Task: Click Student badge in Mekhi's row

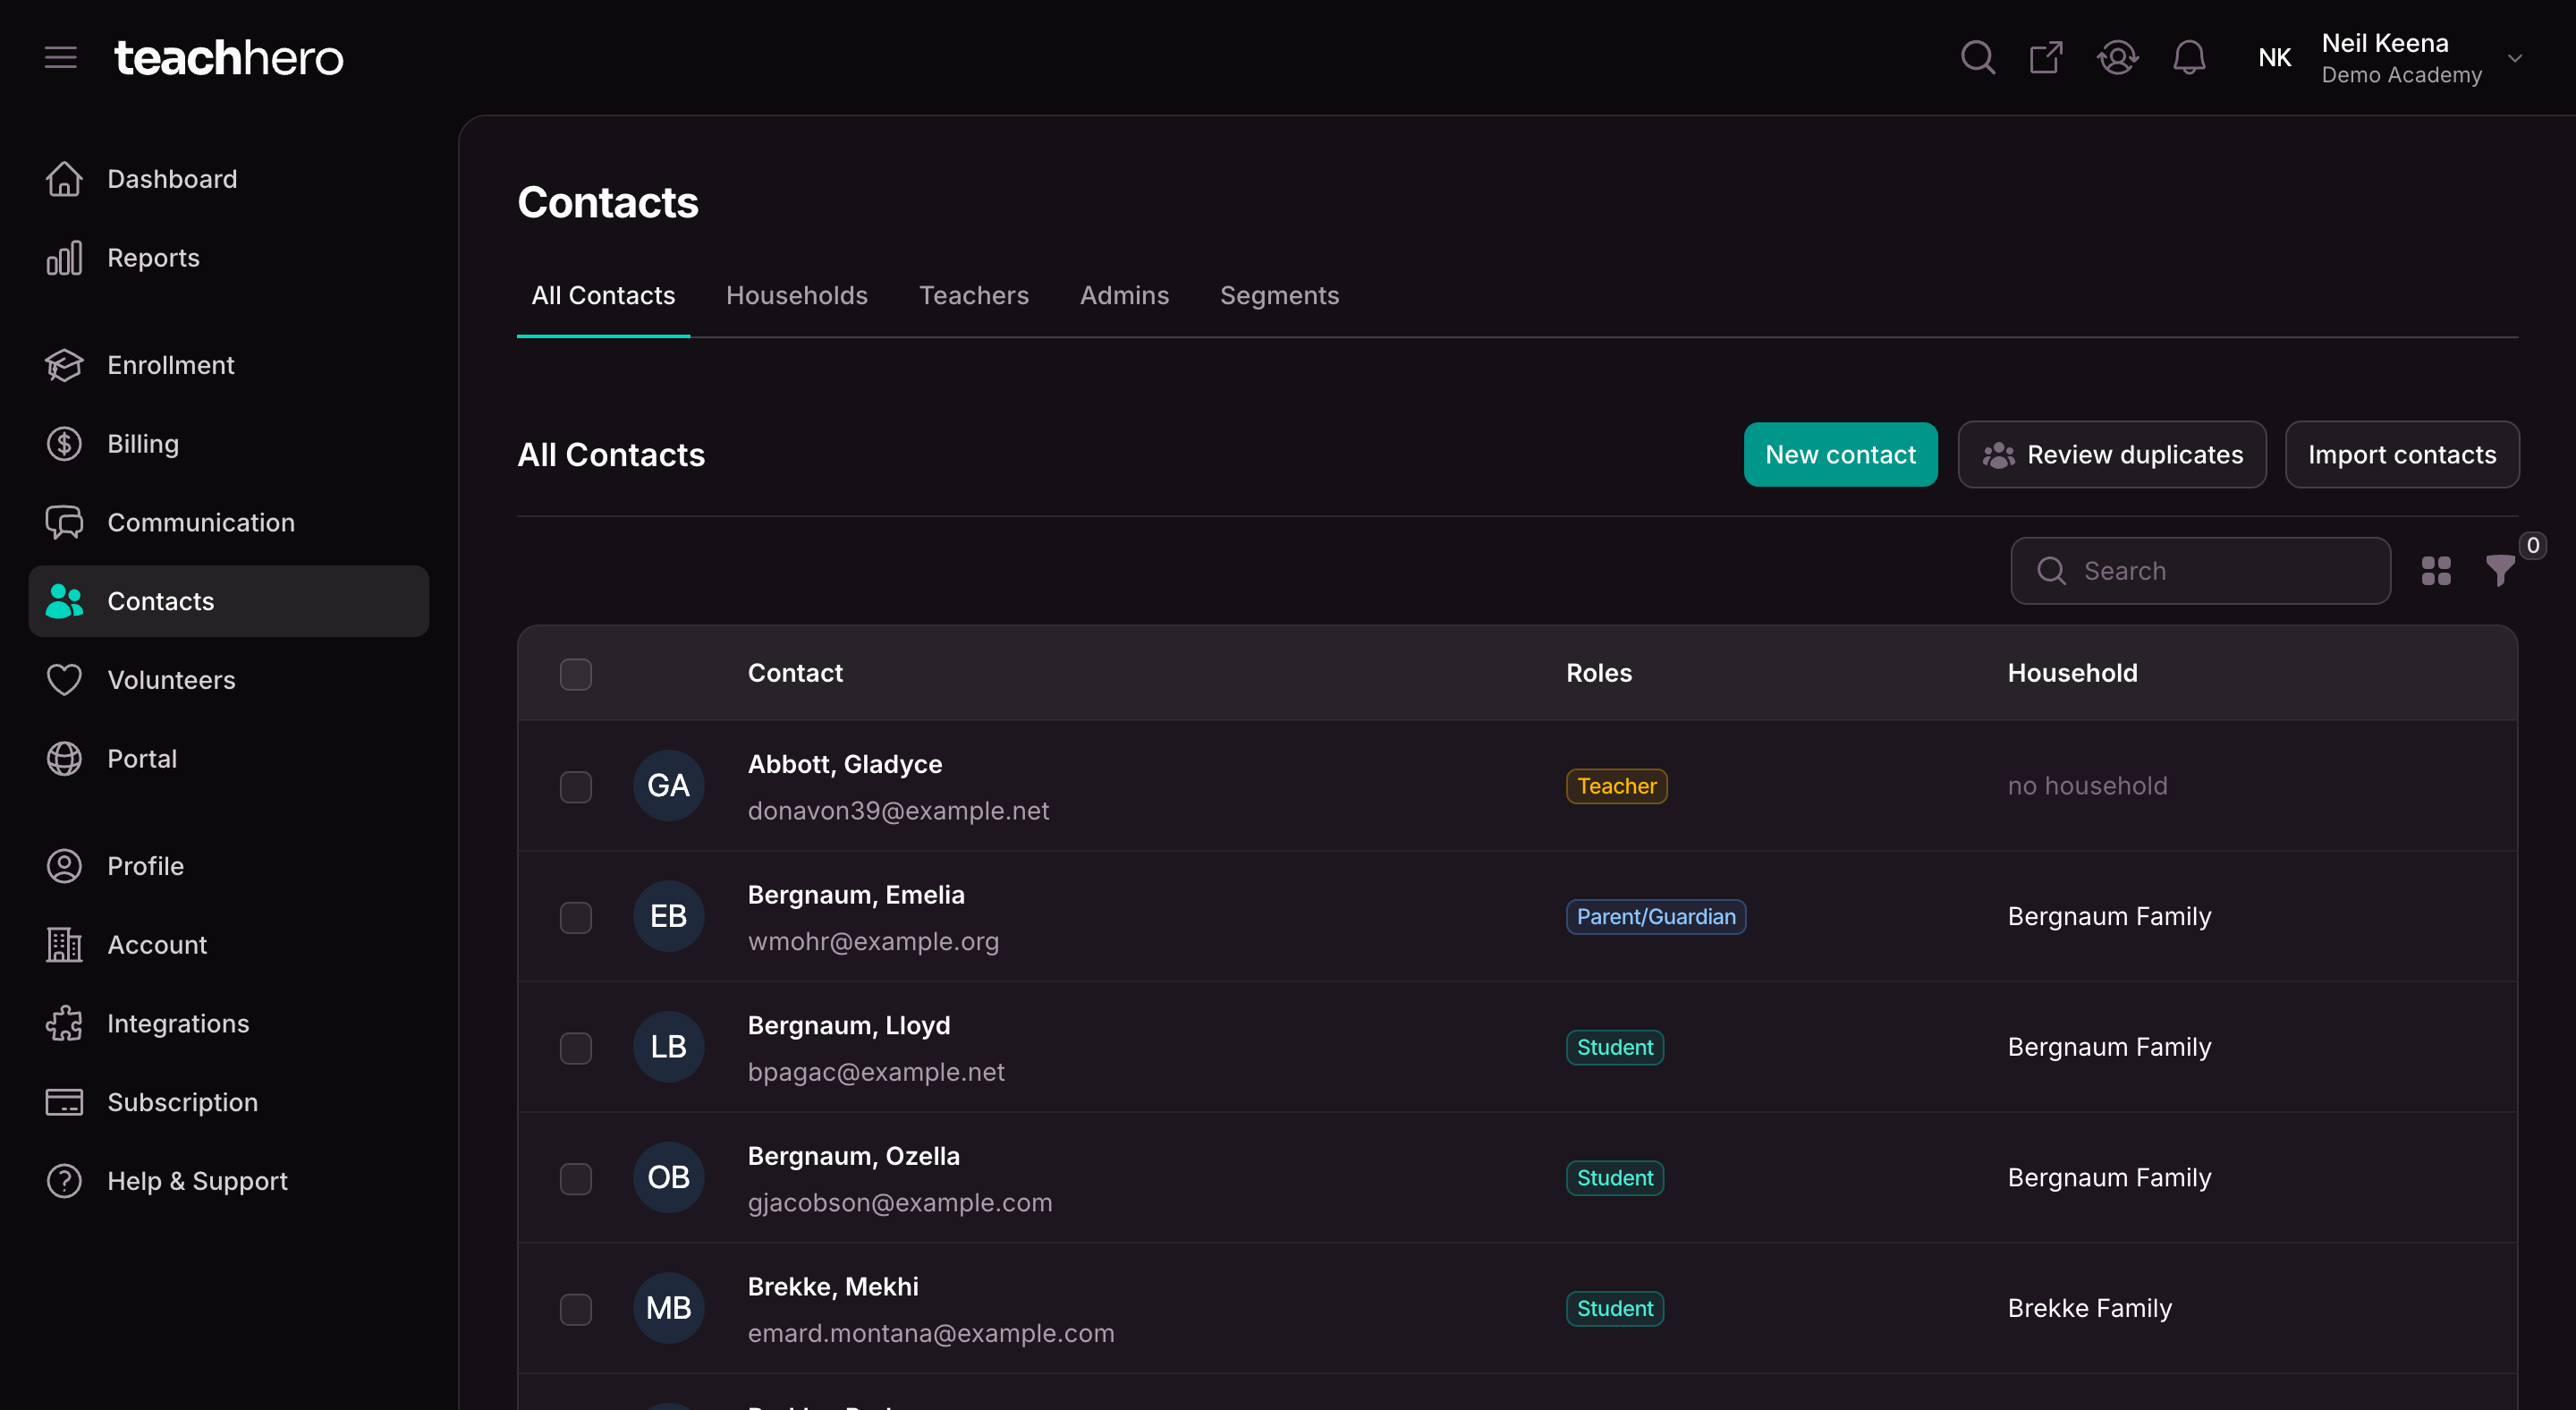Action: (x=1615, y=1309)
